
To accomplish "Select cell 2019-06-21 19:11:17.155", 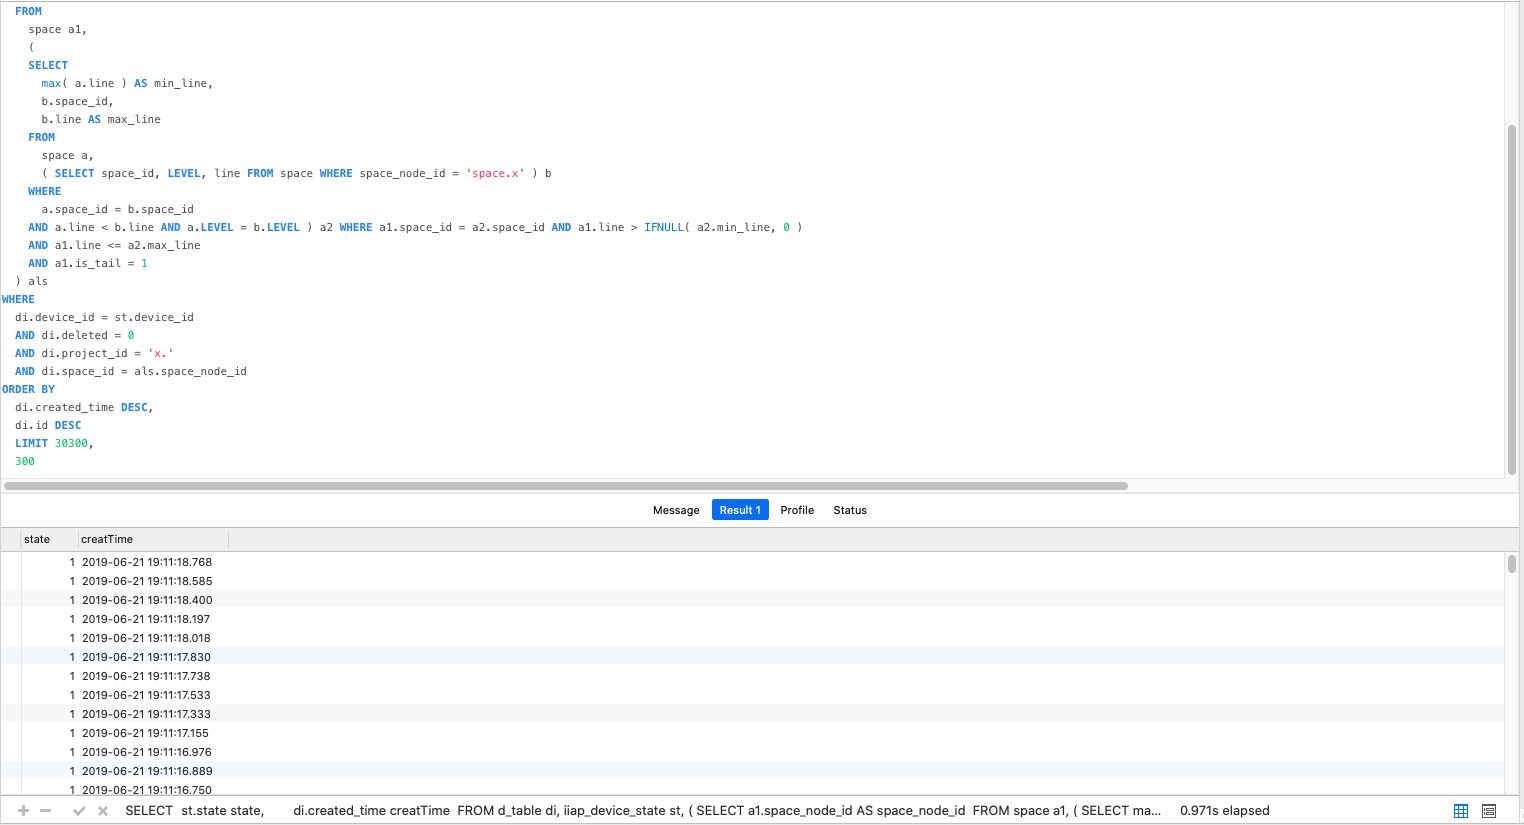I will tap(145, 733).
